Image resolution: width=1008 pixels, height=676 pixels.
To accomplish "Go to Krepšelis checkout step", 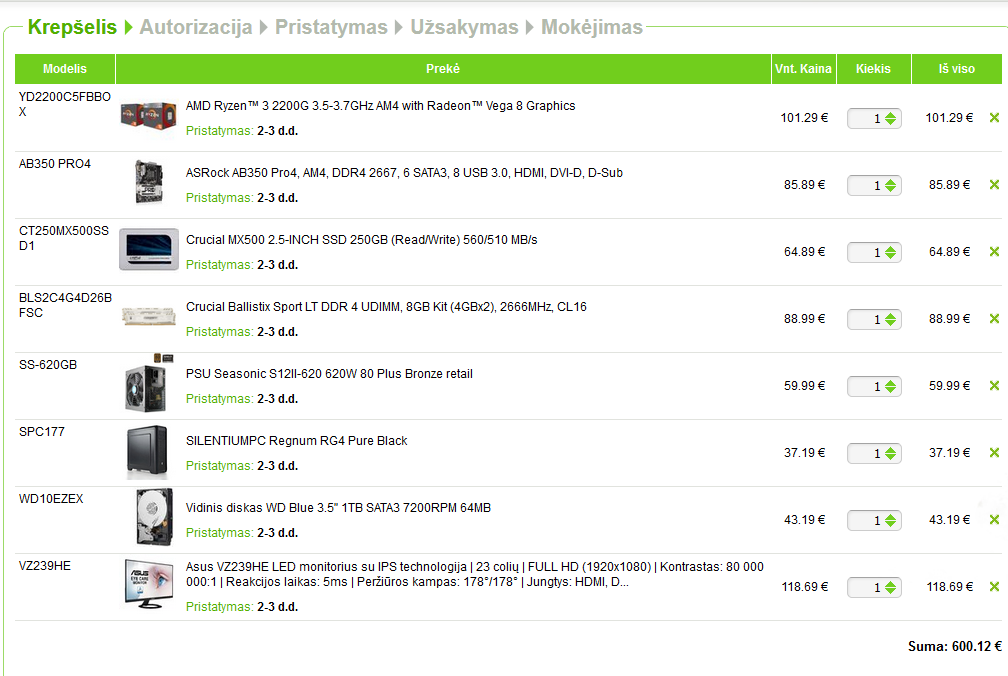I will click(72, 27).
